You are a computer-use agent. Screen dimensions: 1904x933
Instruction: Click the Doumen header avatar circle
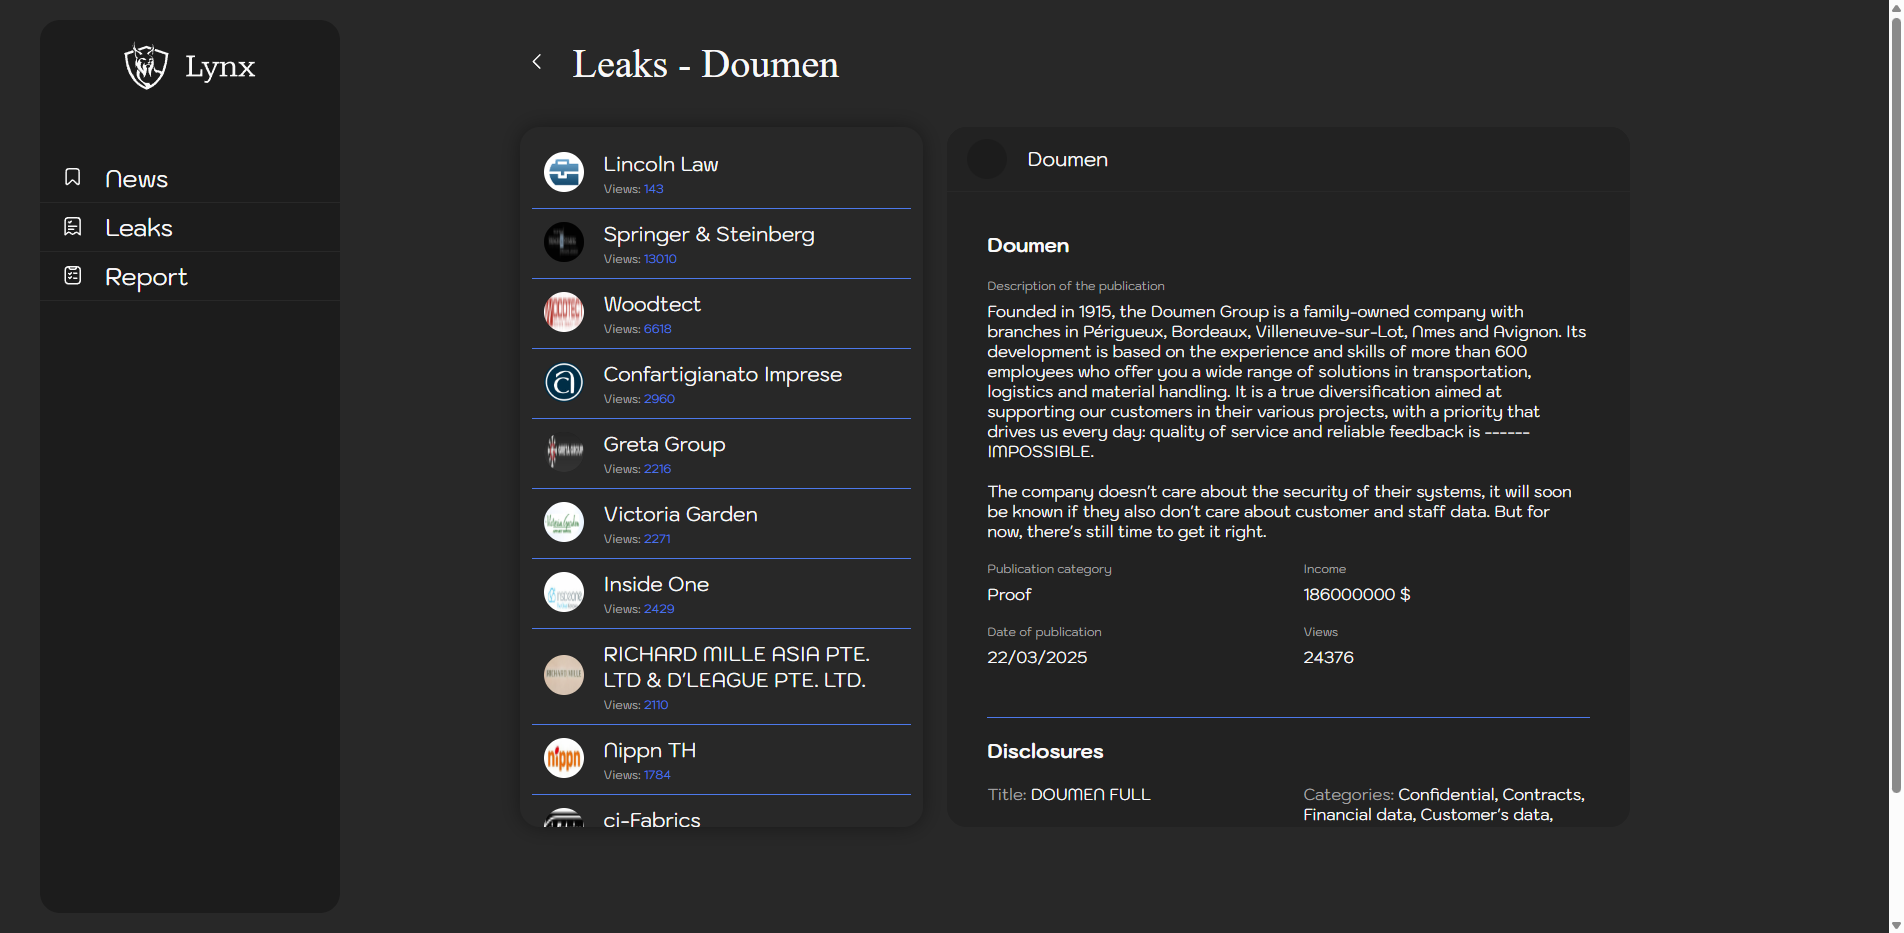tap(987, 159)
